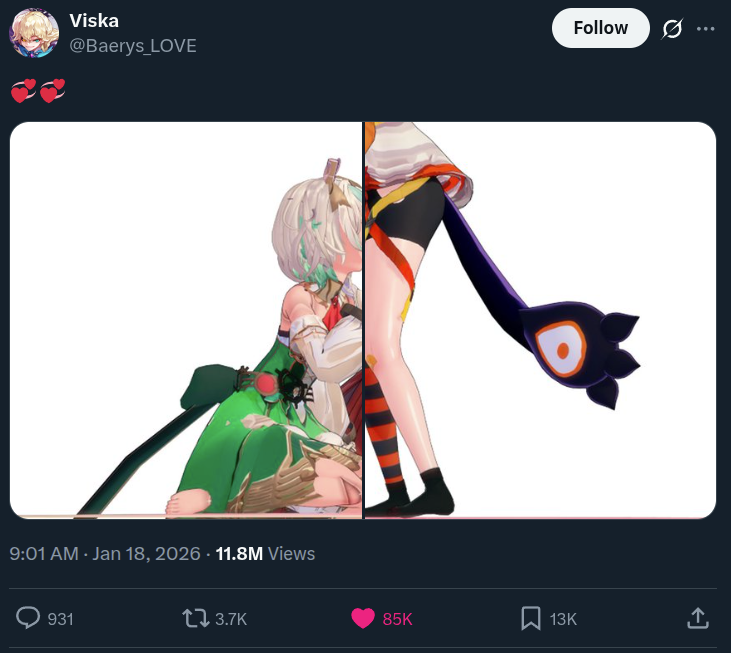Click the repost arrows icon
Screen dimensions: 731x653
(195, 619)
